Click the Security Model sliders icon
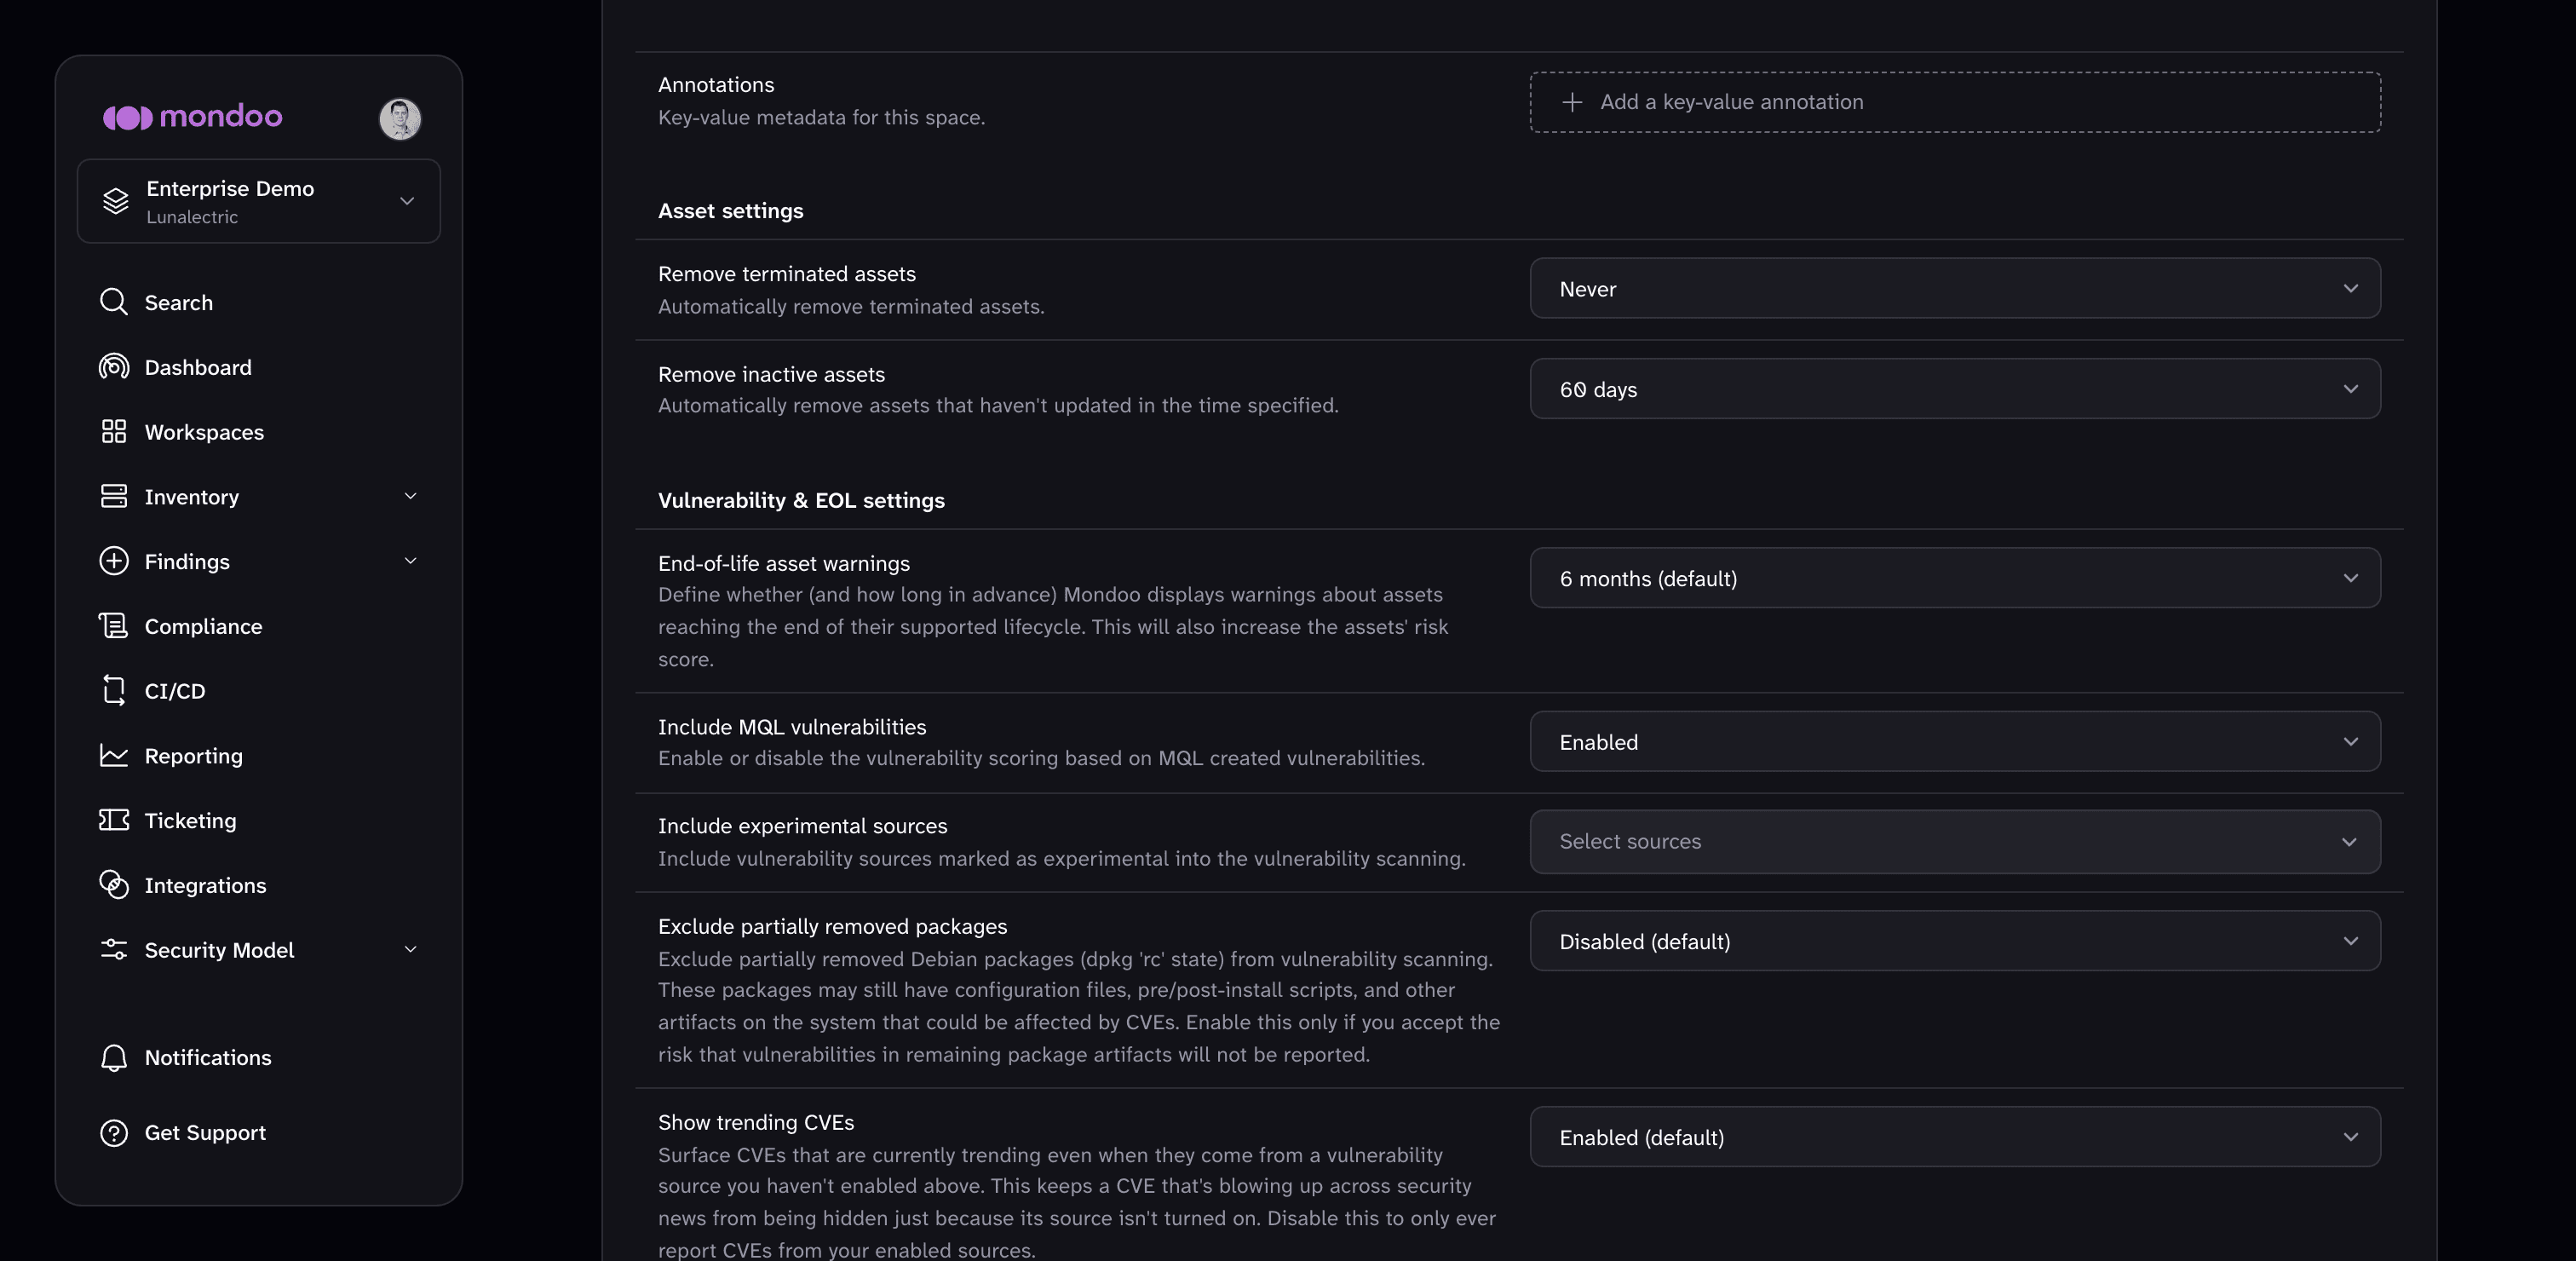Viewport: 2576px width, 1261px height. (114, 949)
